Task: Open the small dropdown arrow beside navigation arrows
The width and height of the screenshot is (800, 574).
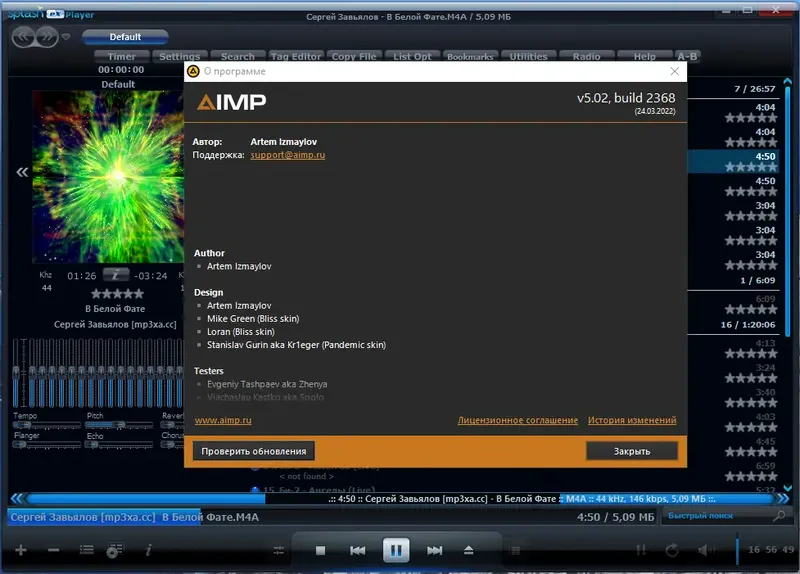Action: [x=66, y=37]
